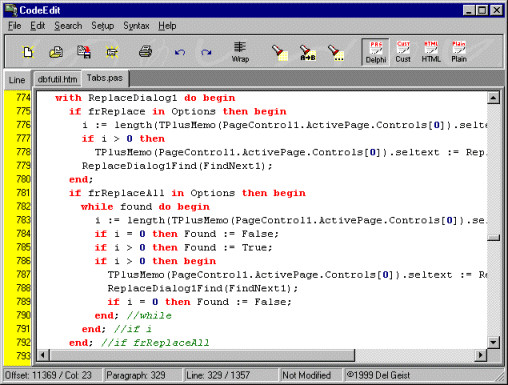Click the Print toolbar icon
Viewport: 508px width, 385px height.
pyautogui.click(x=145, y=52)
